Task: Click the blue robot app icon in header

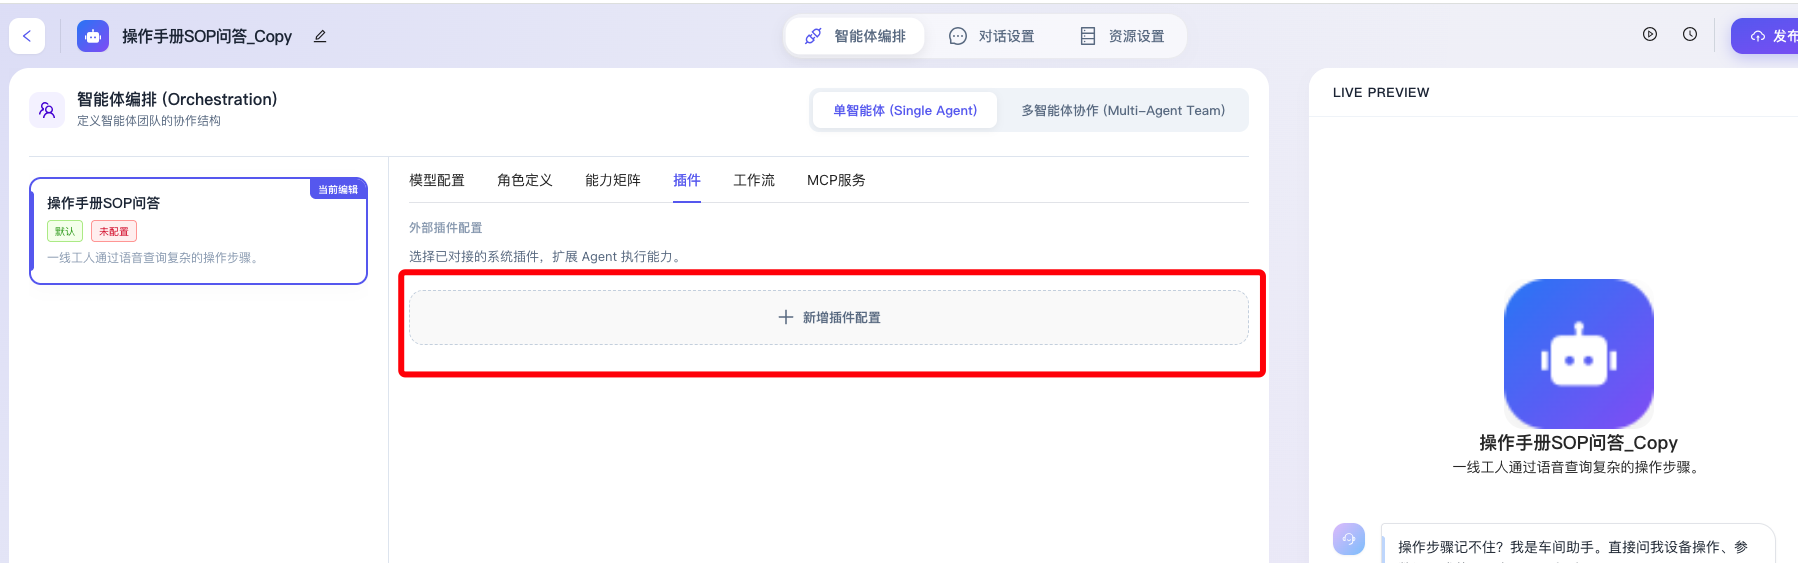Action: coord(93,36)
